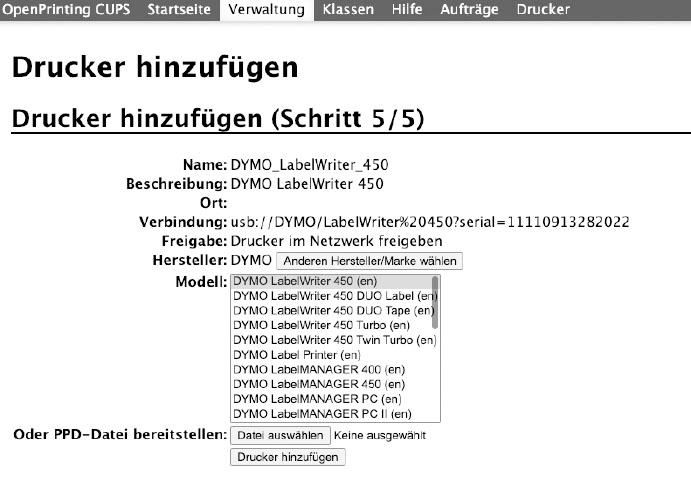Choose DYMO LabelMANAGER PC (en)
This screenshot has width=691, height=478.
pos(335,399)
